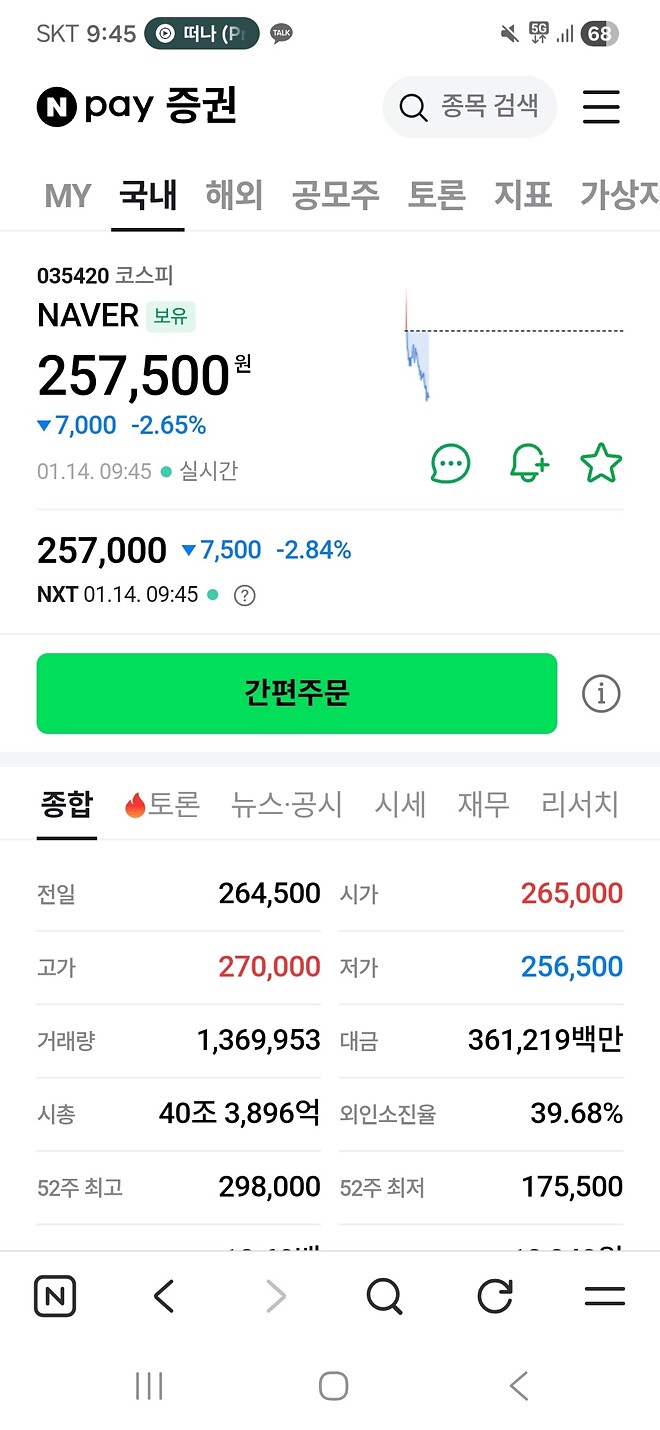Tap the 보유 holding badge next to NAVER
Screen dimensions: 660x1430
170,316
